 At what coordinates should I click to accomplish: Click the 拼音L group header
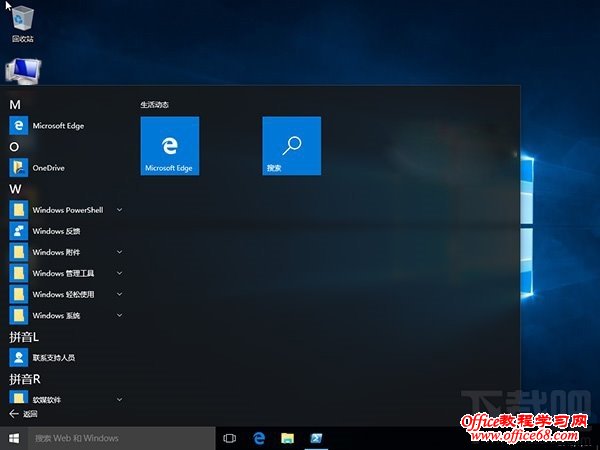[24, 337]
